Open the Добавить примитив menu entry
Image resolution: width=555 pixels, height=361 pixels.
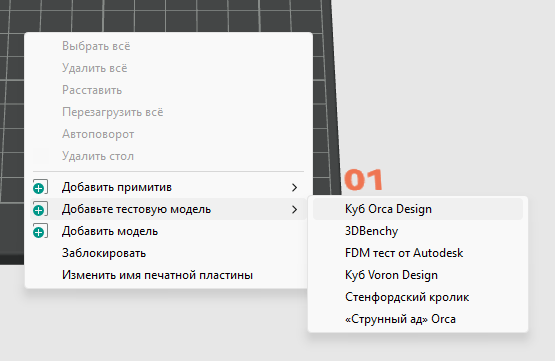[x=168, y=187]
